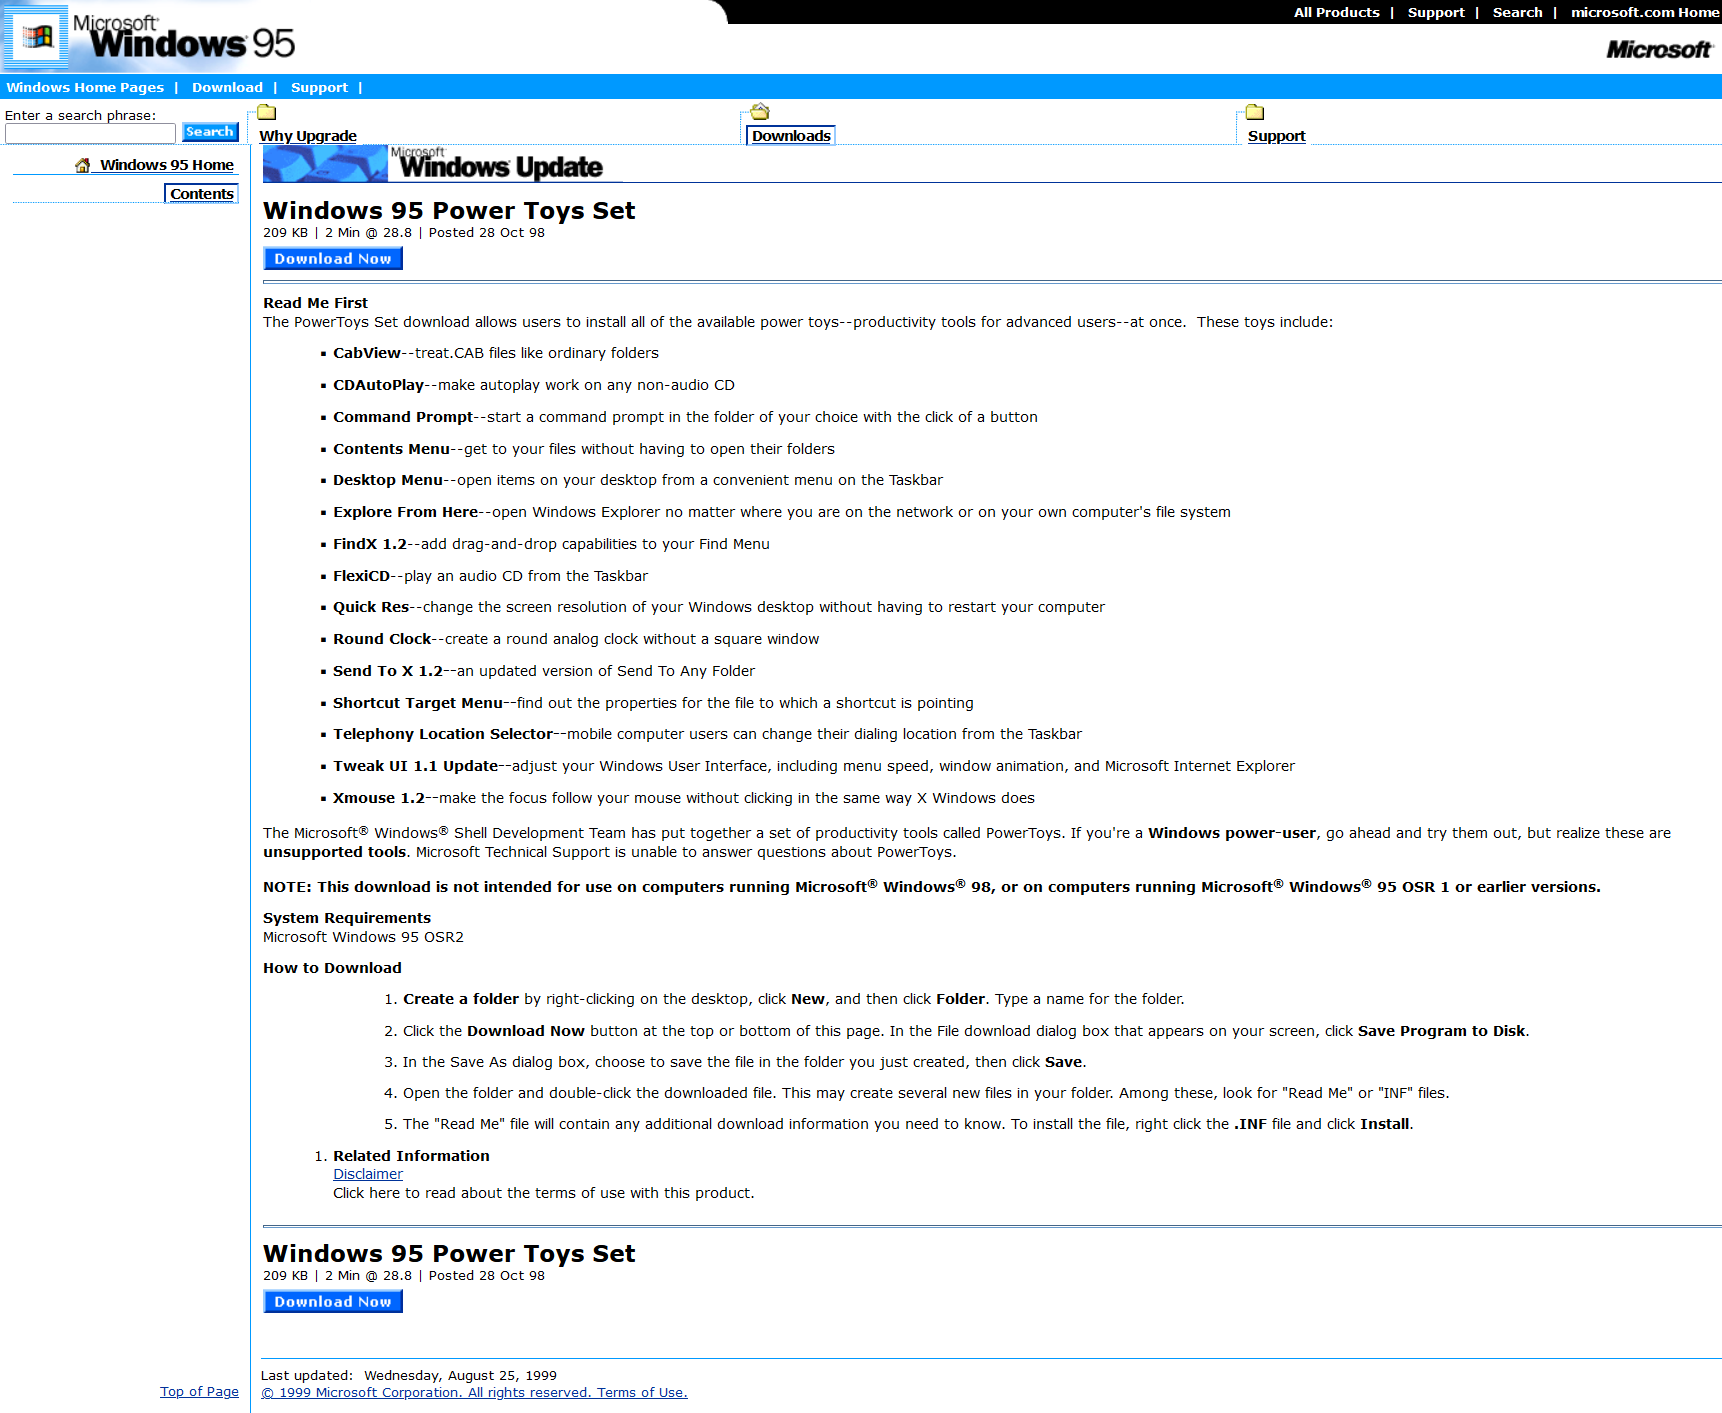Click the bottom Download Now button
The width and height of the screenshot is (1722, 1413).
pos(333,1302)
